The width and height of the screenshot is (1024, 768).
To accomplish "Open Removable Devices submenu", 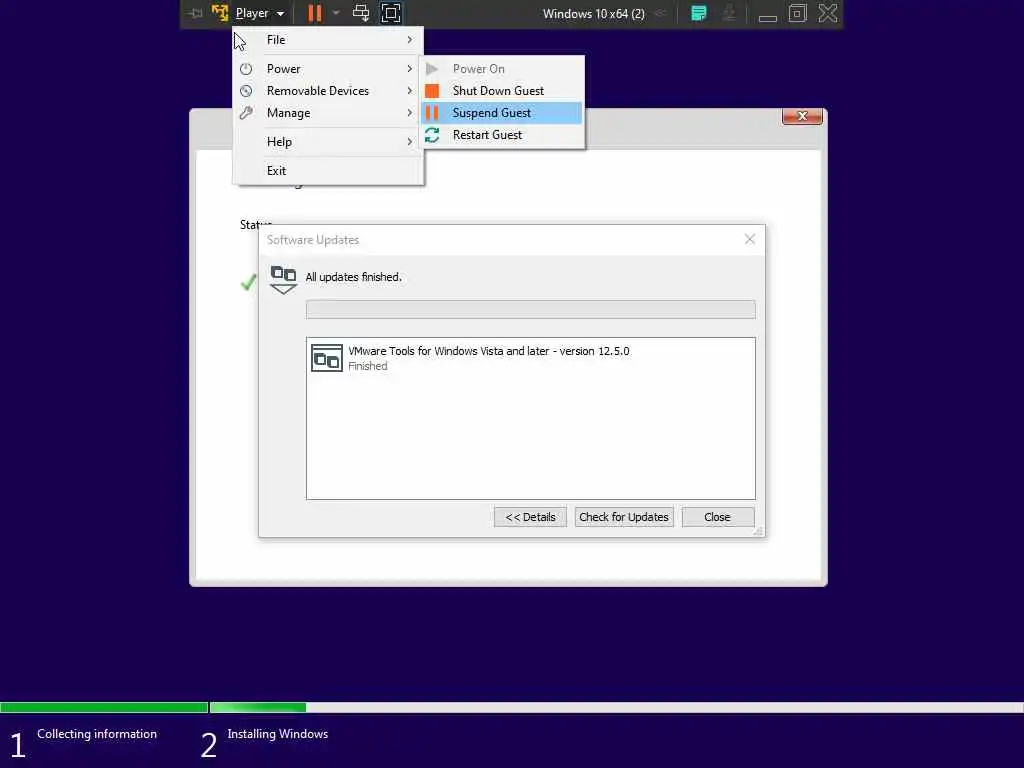I will [x=328, y=91].
